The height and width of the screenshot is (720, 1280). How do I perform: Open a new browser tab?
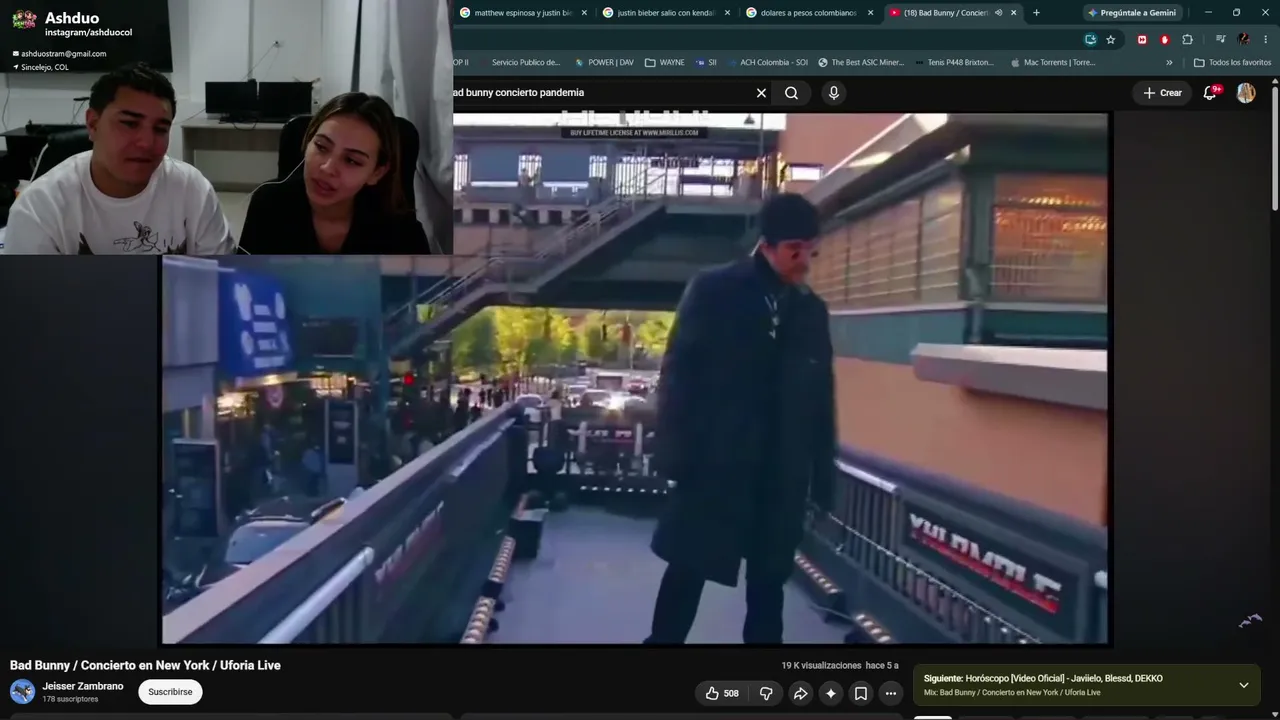[x=1036, y=13]
